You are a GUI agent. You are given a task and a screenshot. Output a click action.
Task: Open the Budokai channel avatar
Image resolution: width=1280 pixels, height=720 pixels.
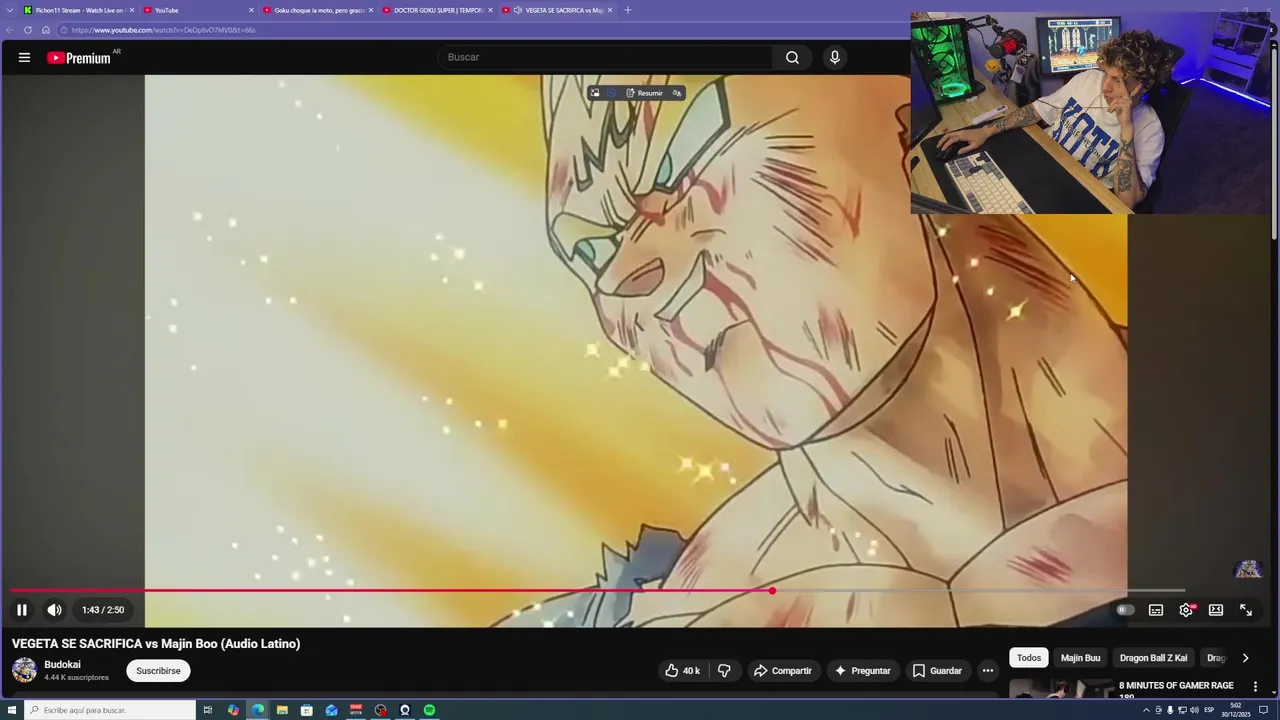tap(24, 670)
